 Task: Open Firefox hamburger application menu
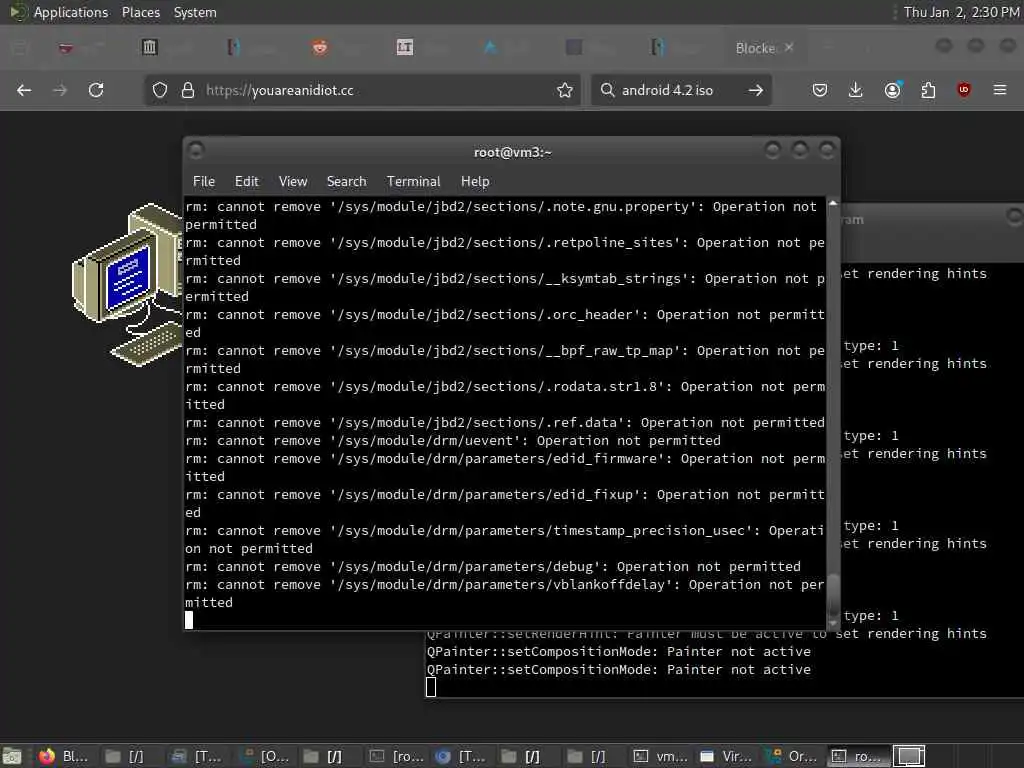pyautogui.click(x=1000, y=89)
